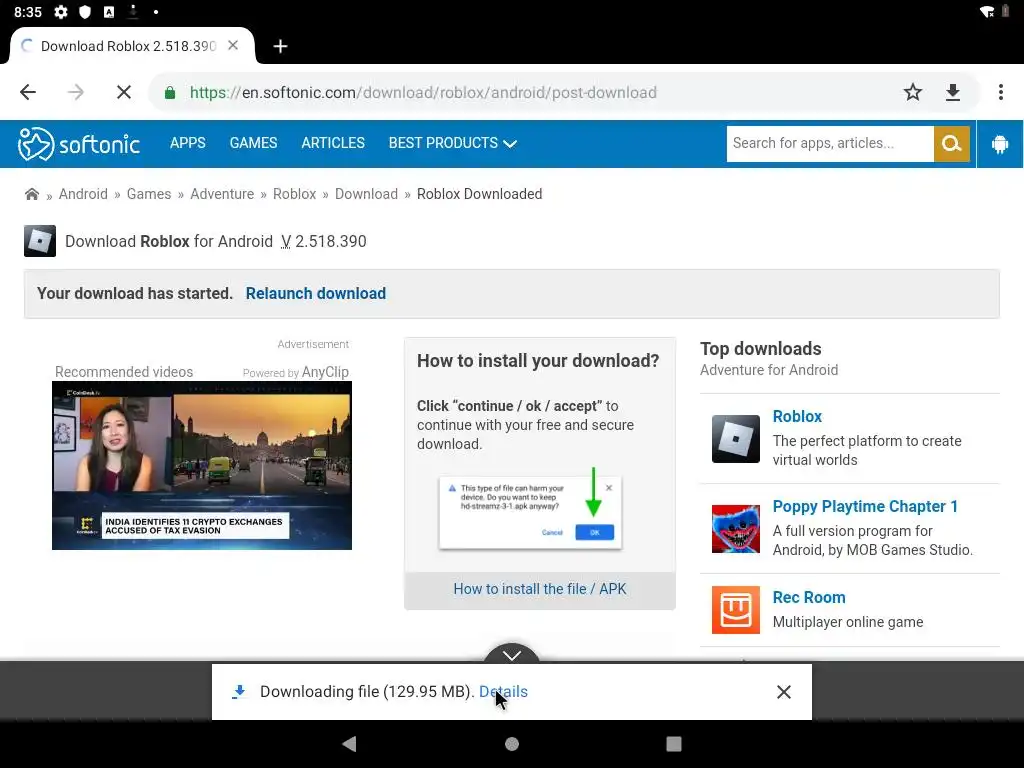The image size is (1024, 768).
Task: Click the Android platform icon in header
Action: coord(1000,144)
